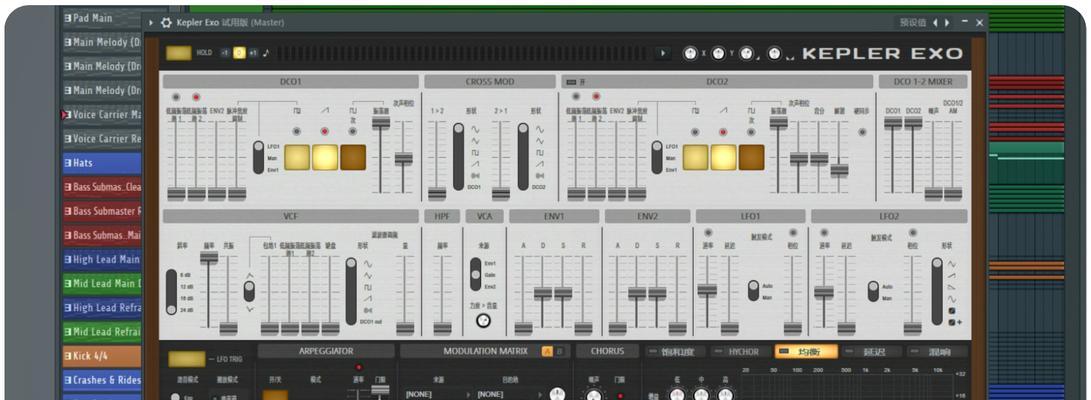Viewport: 1091px width, 400px height.
Task: Expand the plugin window menu arrow
Action: point(152,22)
